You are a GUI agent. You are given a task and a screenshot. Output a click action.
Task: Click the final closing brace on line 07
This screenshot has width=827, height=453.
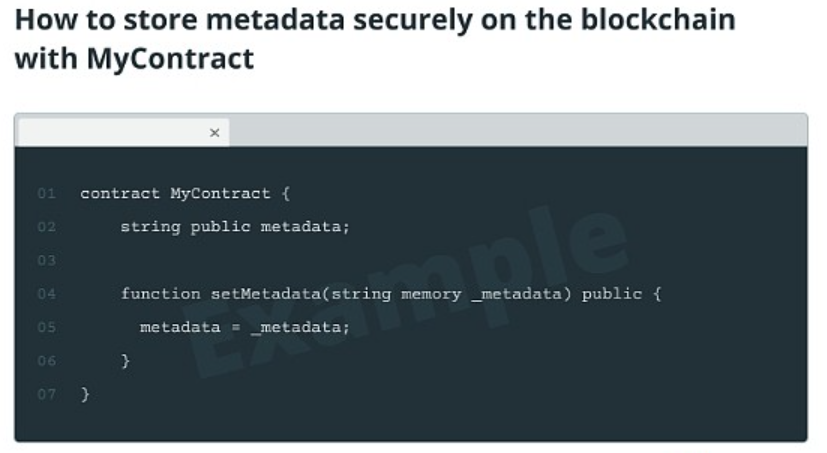coord(85,394)
